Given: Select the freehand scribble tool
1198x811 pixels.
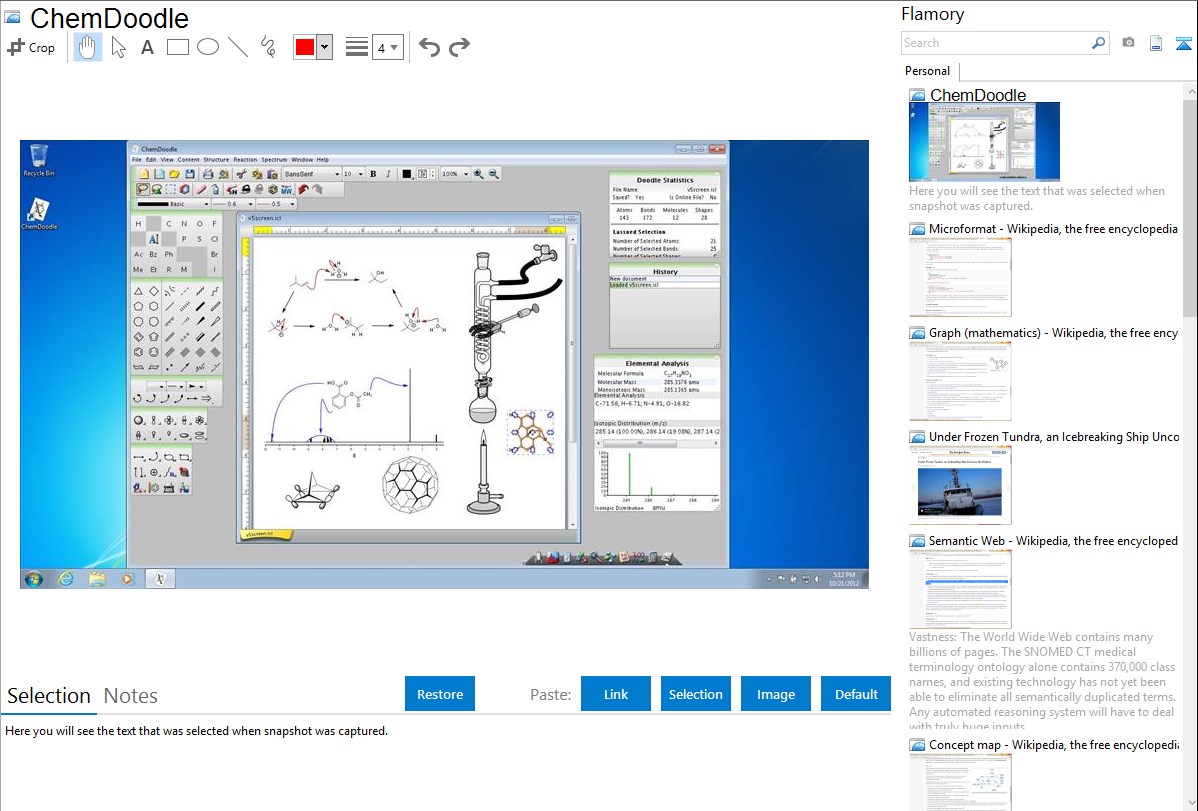Looking at the screenshot, I should [268, 47].
